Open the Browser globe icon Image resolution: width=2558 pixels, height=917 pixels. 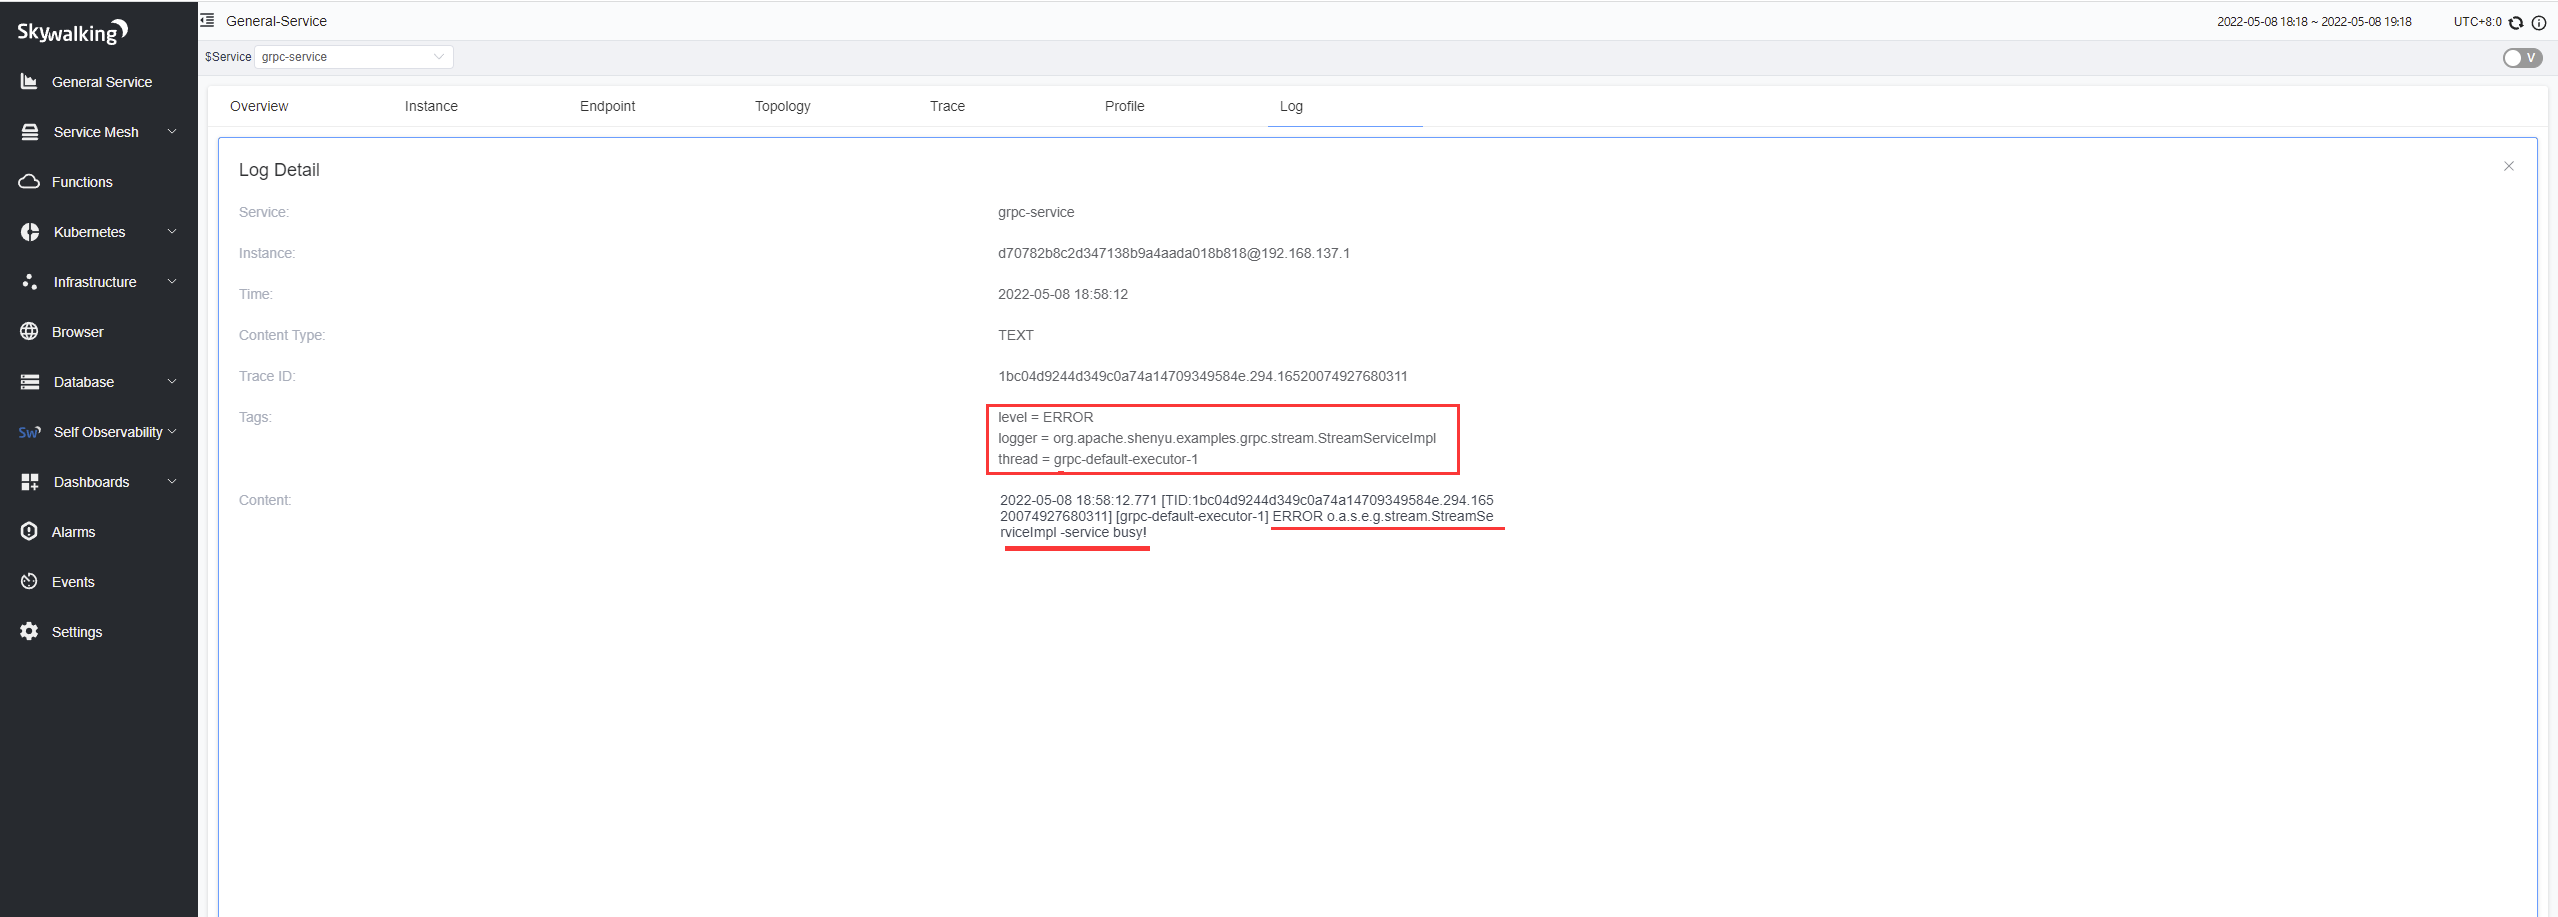(29, 332)
